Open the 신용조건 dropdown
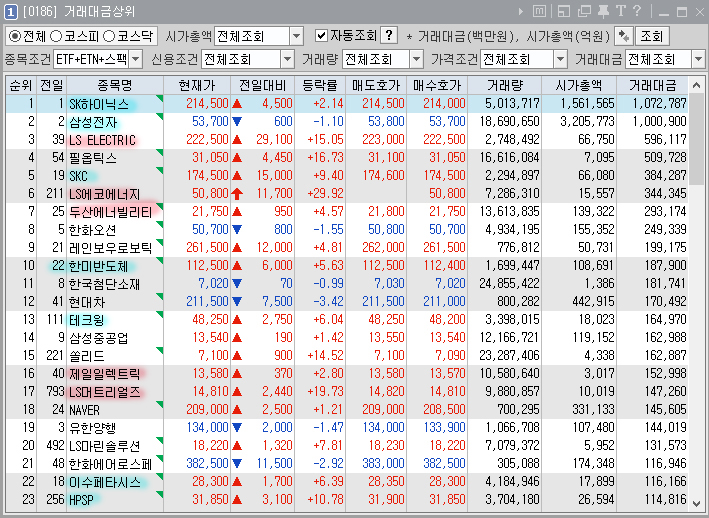The width and height of the screenshot is (709, 518). (287, 59)
